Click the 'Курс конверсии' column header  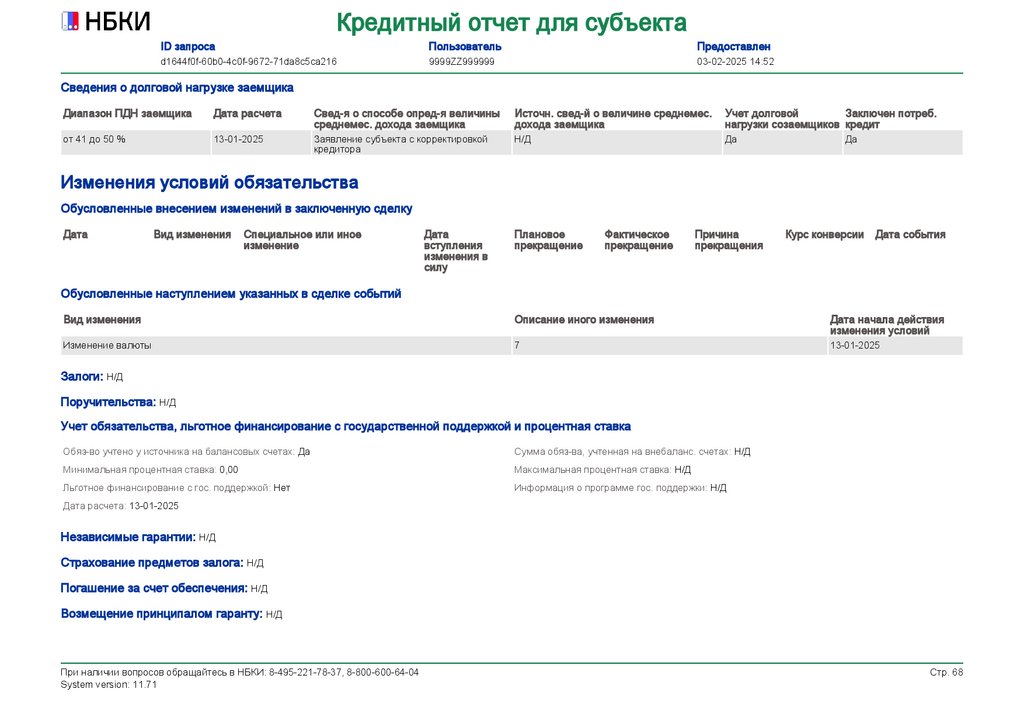[x=824, y=234]
